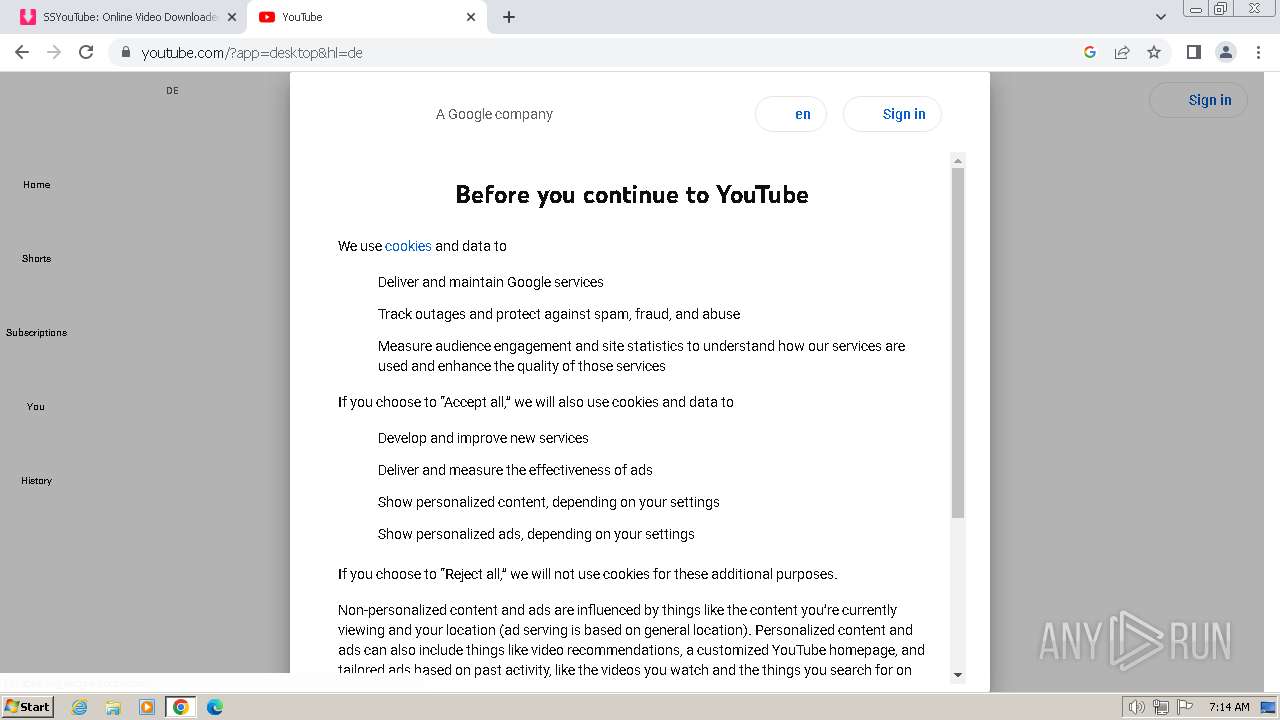Go forward in browser history
Viewport: 1280px width, 720px height.
(54, 52)
